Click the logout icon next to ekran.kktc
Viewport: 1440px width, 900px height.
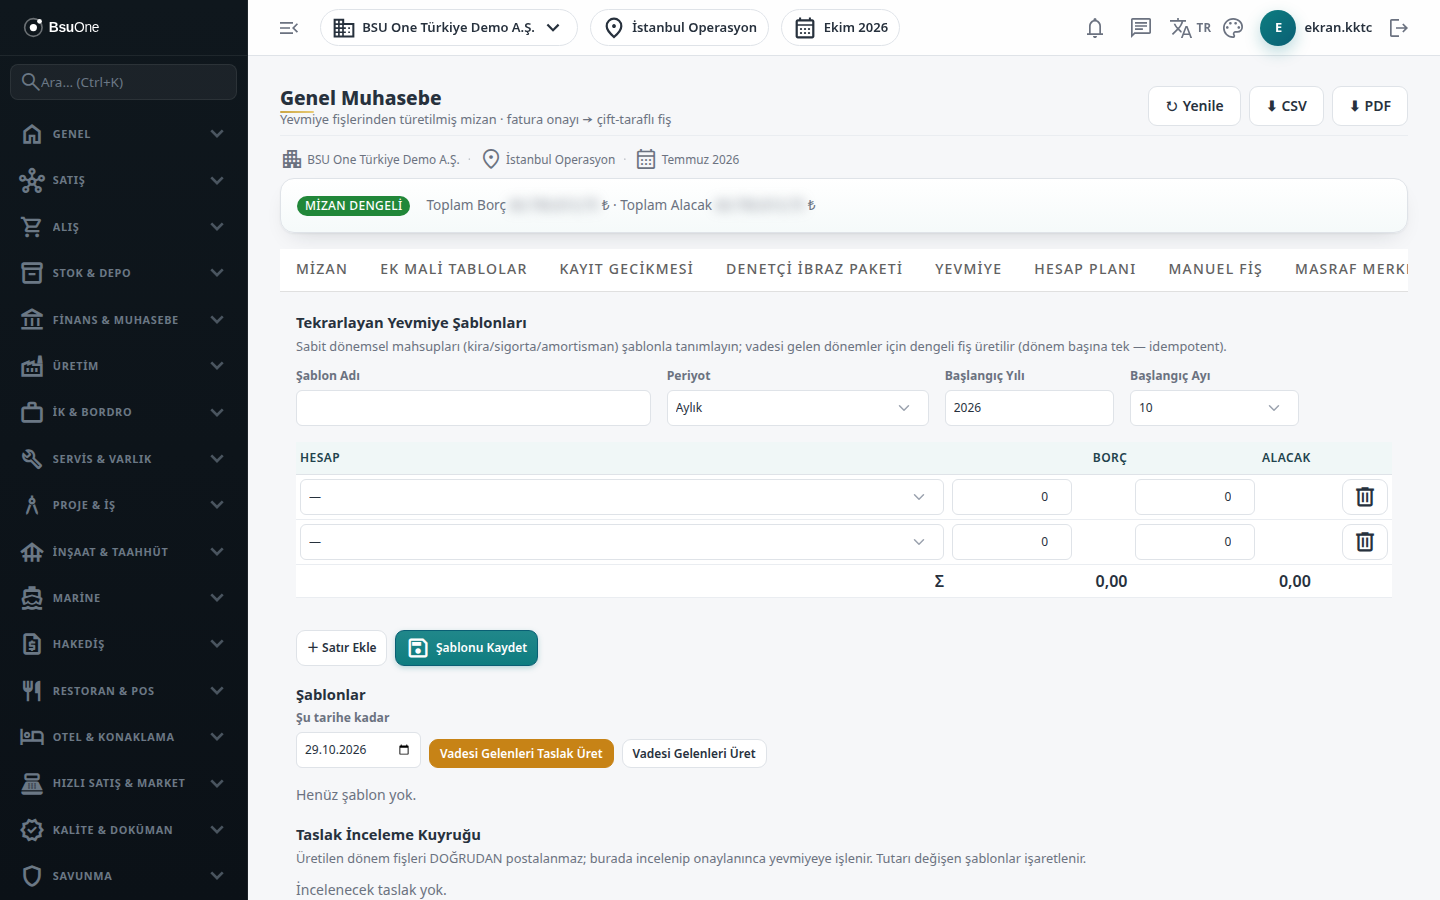coord(1399,28)
